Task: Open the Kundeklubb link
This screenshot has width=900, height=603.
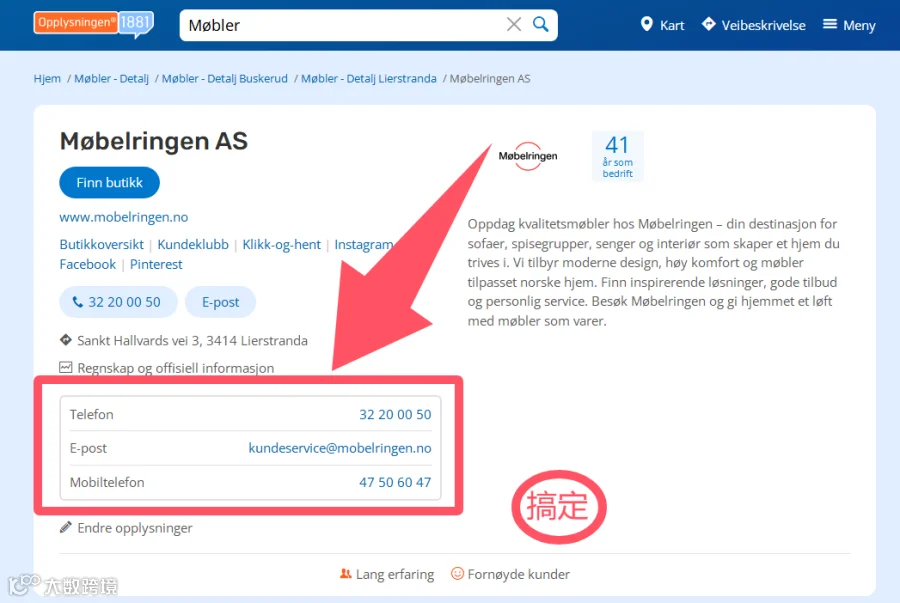Action: (193, 244)
